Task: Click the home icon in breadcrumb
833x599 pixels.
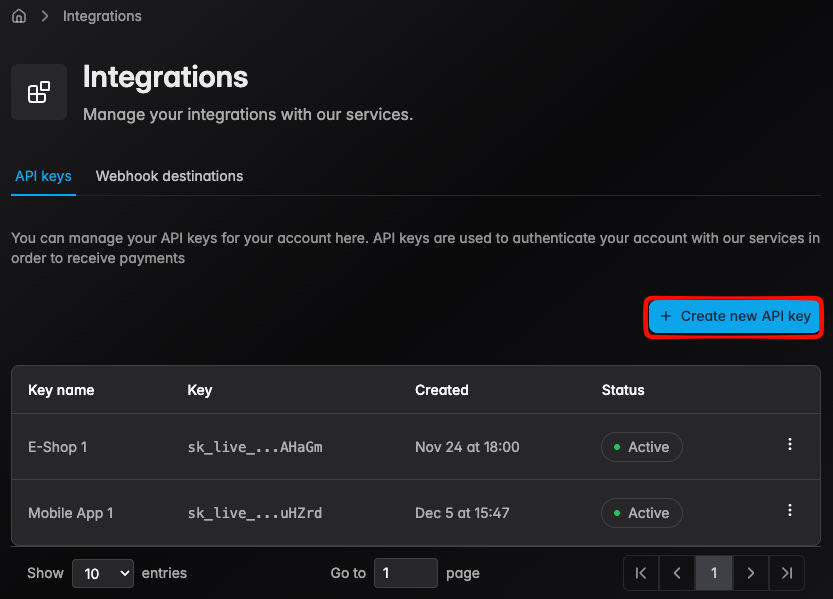Action: 19,16
